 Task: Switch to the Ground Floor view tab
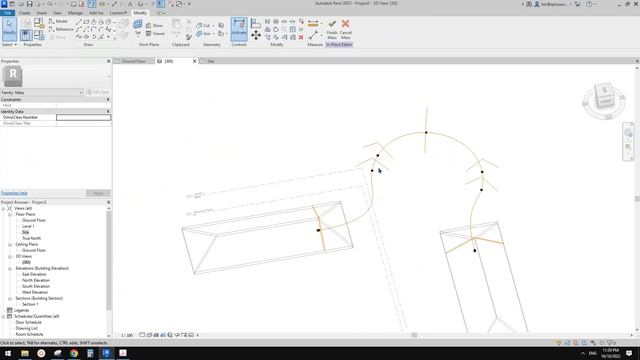click(133, 61)
